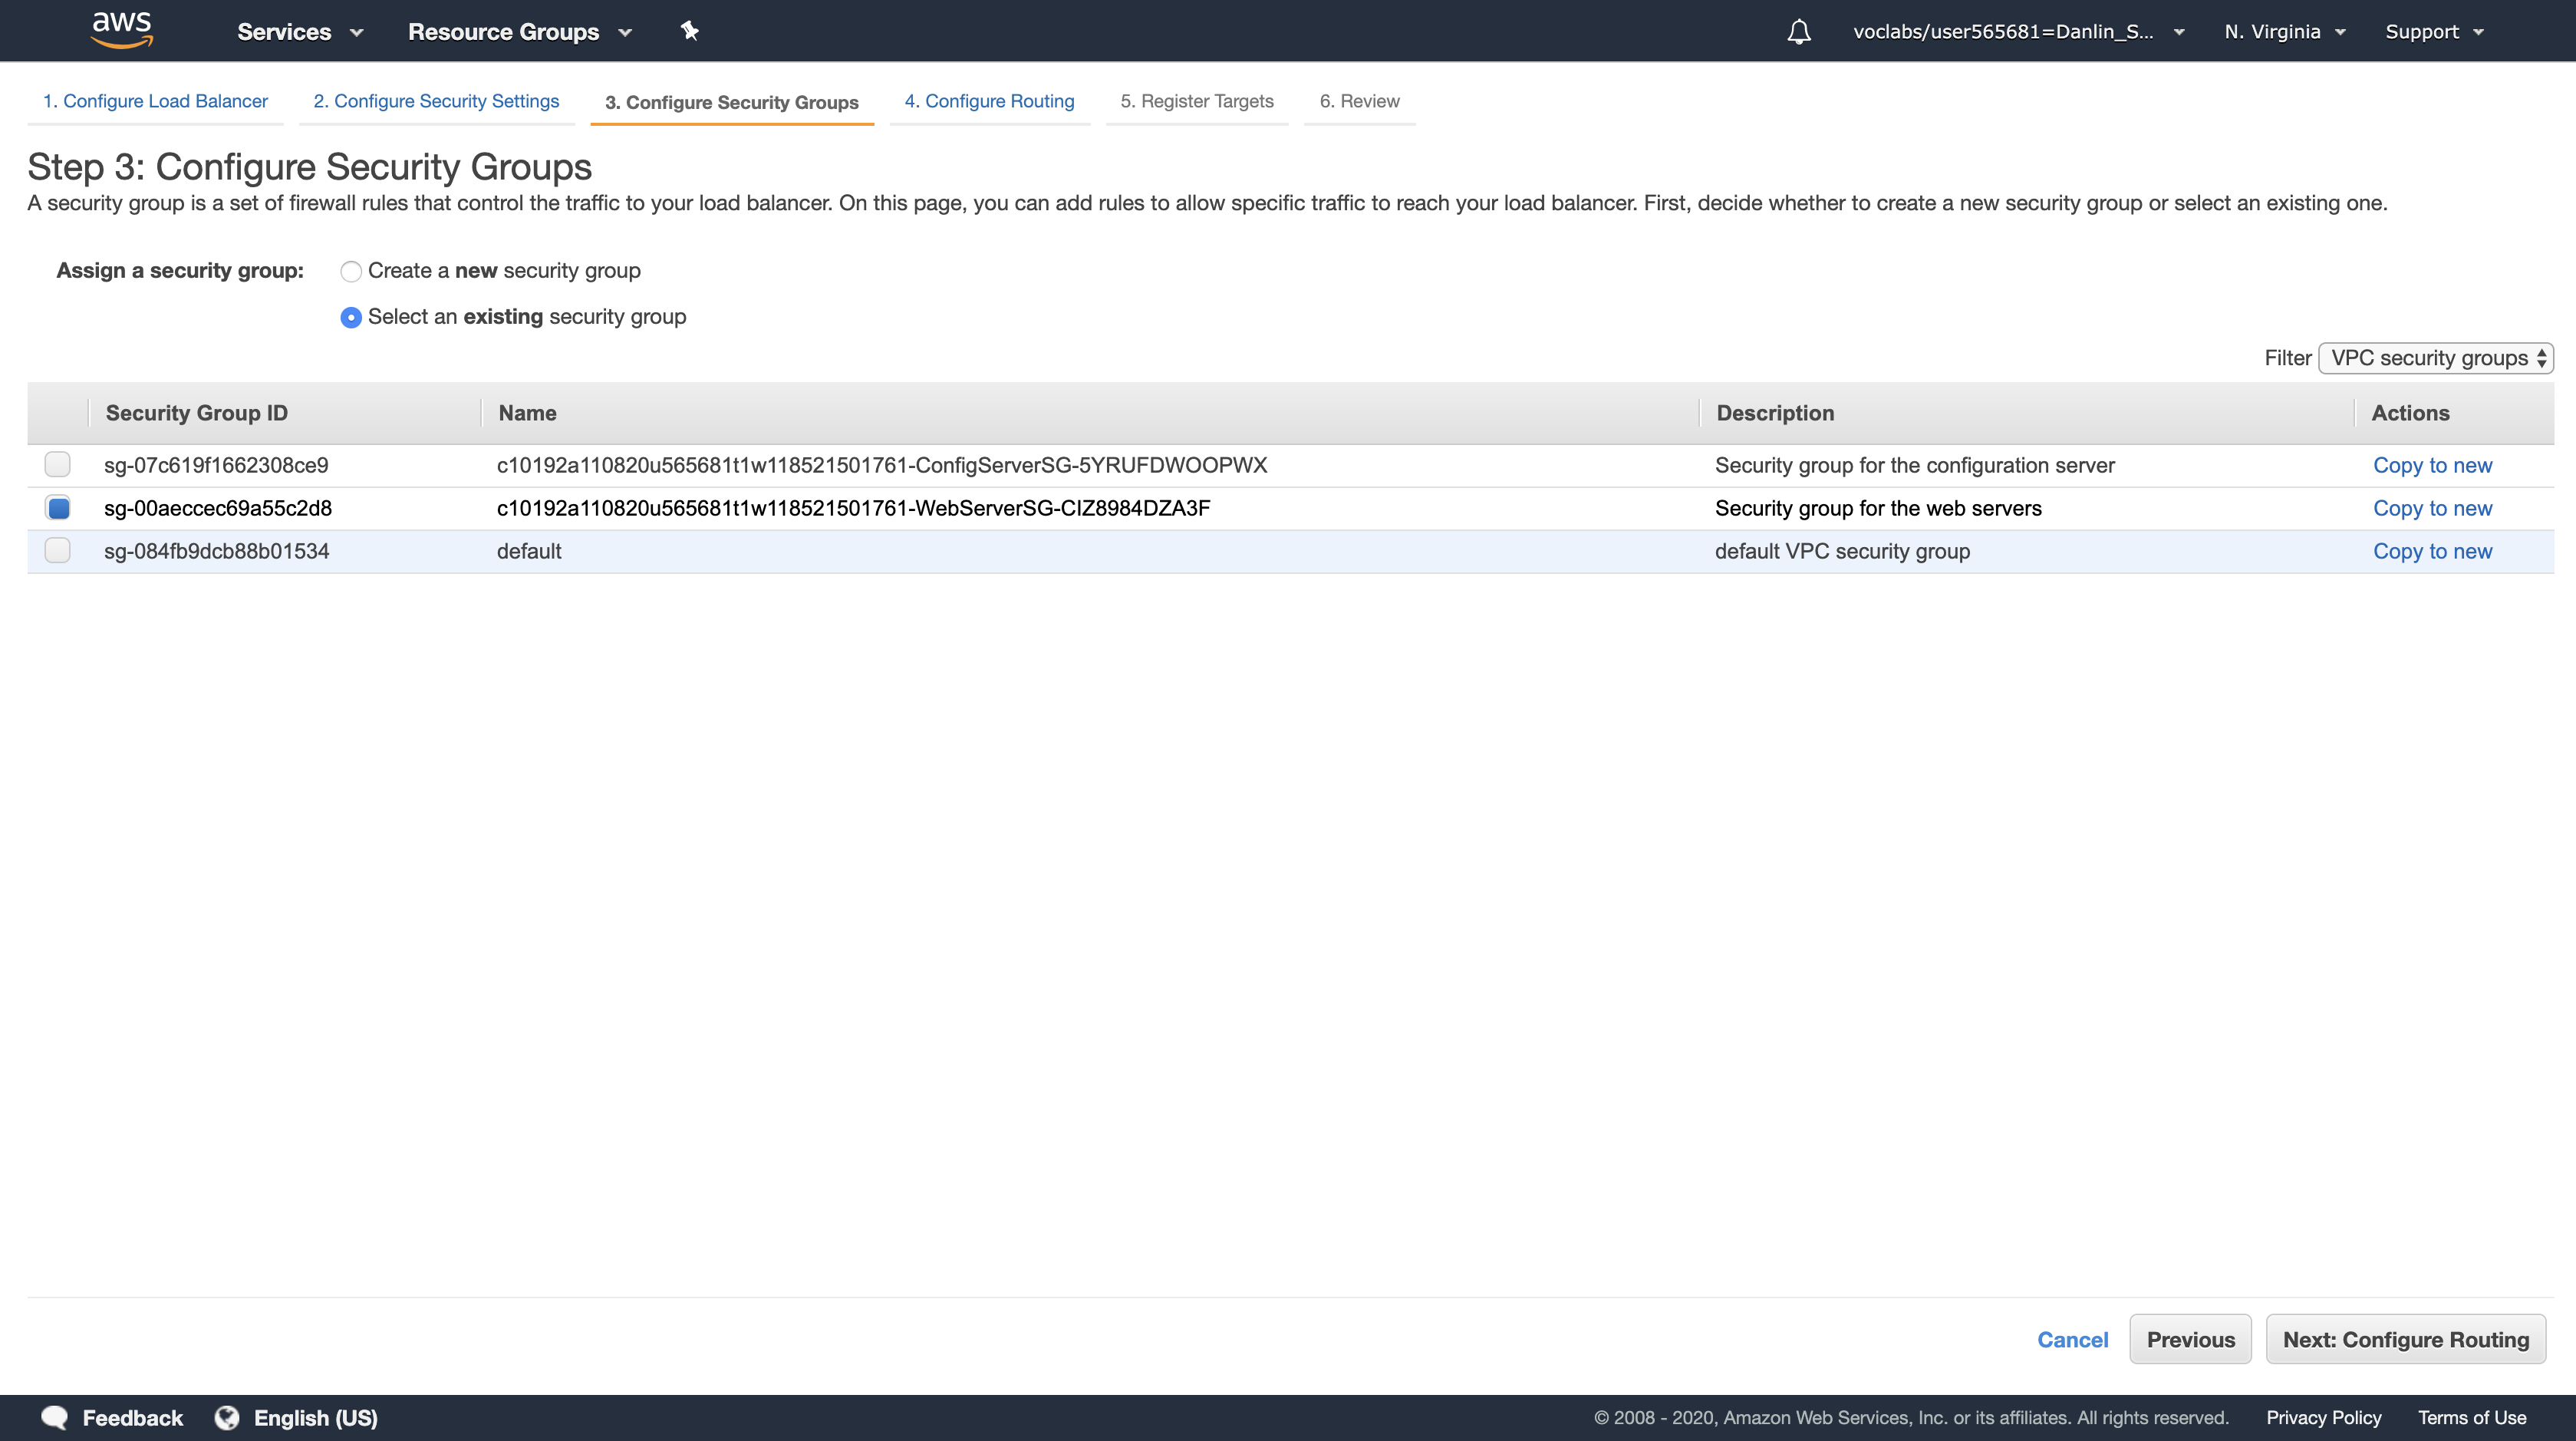This screenshot has height=1441, width=2576.
Task: Open the notifications bell icon
Action: click(x=1798, y=32)
